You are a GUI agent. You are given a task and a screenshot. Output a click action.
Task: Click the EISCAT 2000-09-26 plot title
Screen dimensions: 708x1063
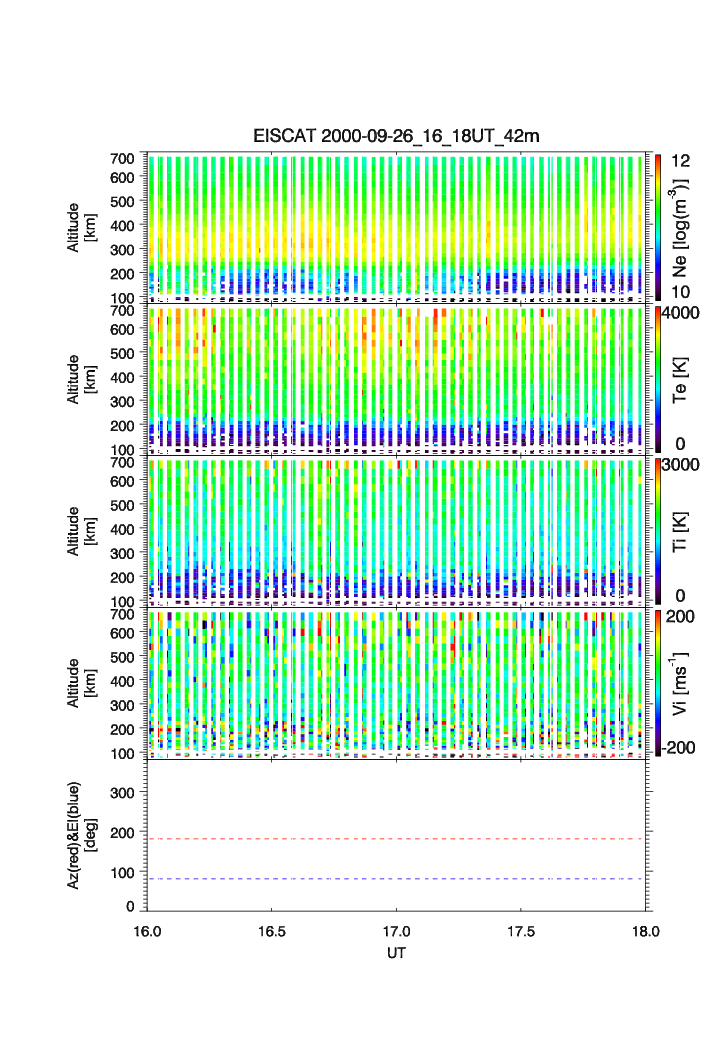pyautogui.click(x=396, y=136)
